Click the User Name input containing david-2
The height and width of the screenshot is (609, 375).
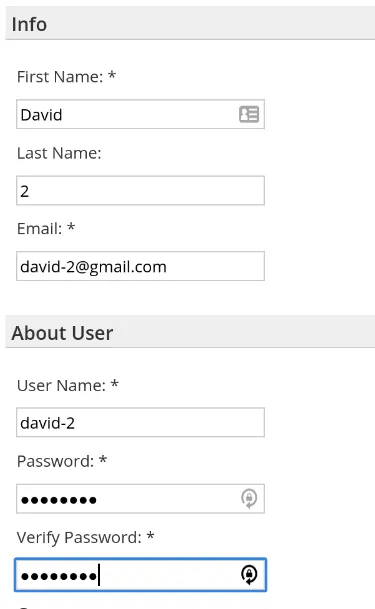tap(140, 422)
